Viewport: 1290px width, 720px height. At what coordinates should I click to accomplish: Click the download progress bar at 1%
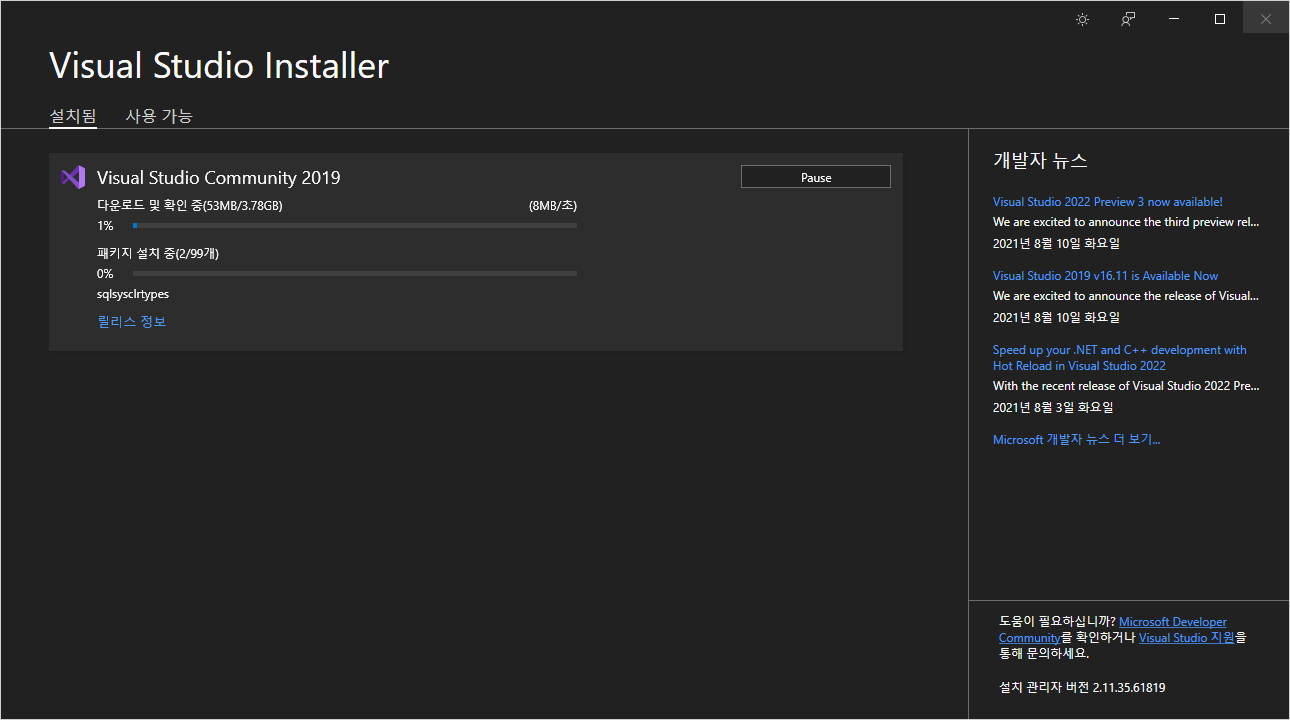click(x=355, y=226)
